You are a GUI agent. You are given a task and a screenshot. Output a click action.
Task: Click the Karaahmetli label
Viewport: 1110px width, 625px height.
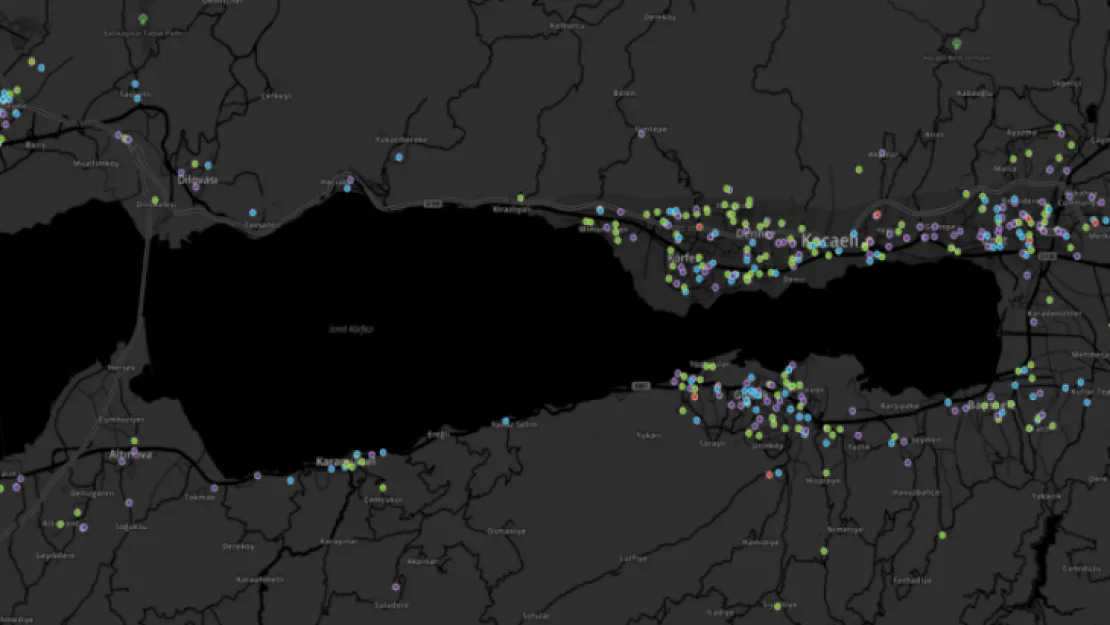pyautogui.click(x=260, y=579)
